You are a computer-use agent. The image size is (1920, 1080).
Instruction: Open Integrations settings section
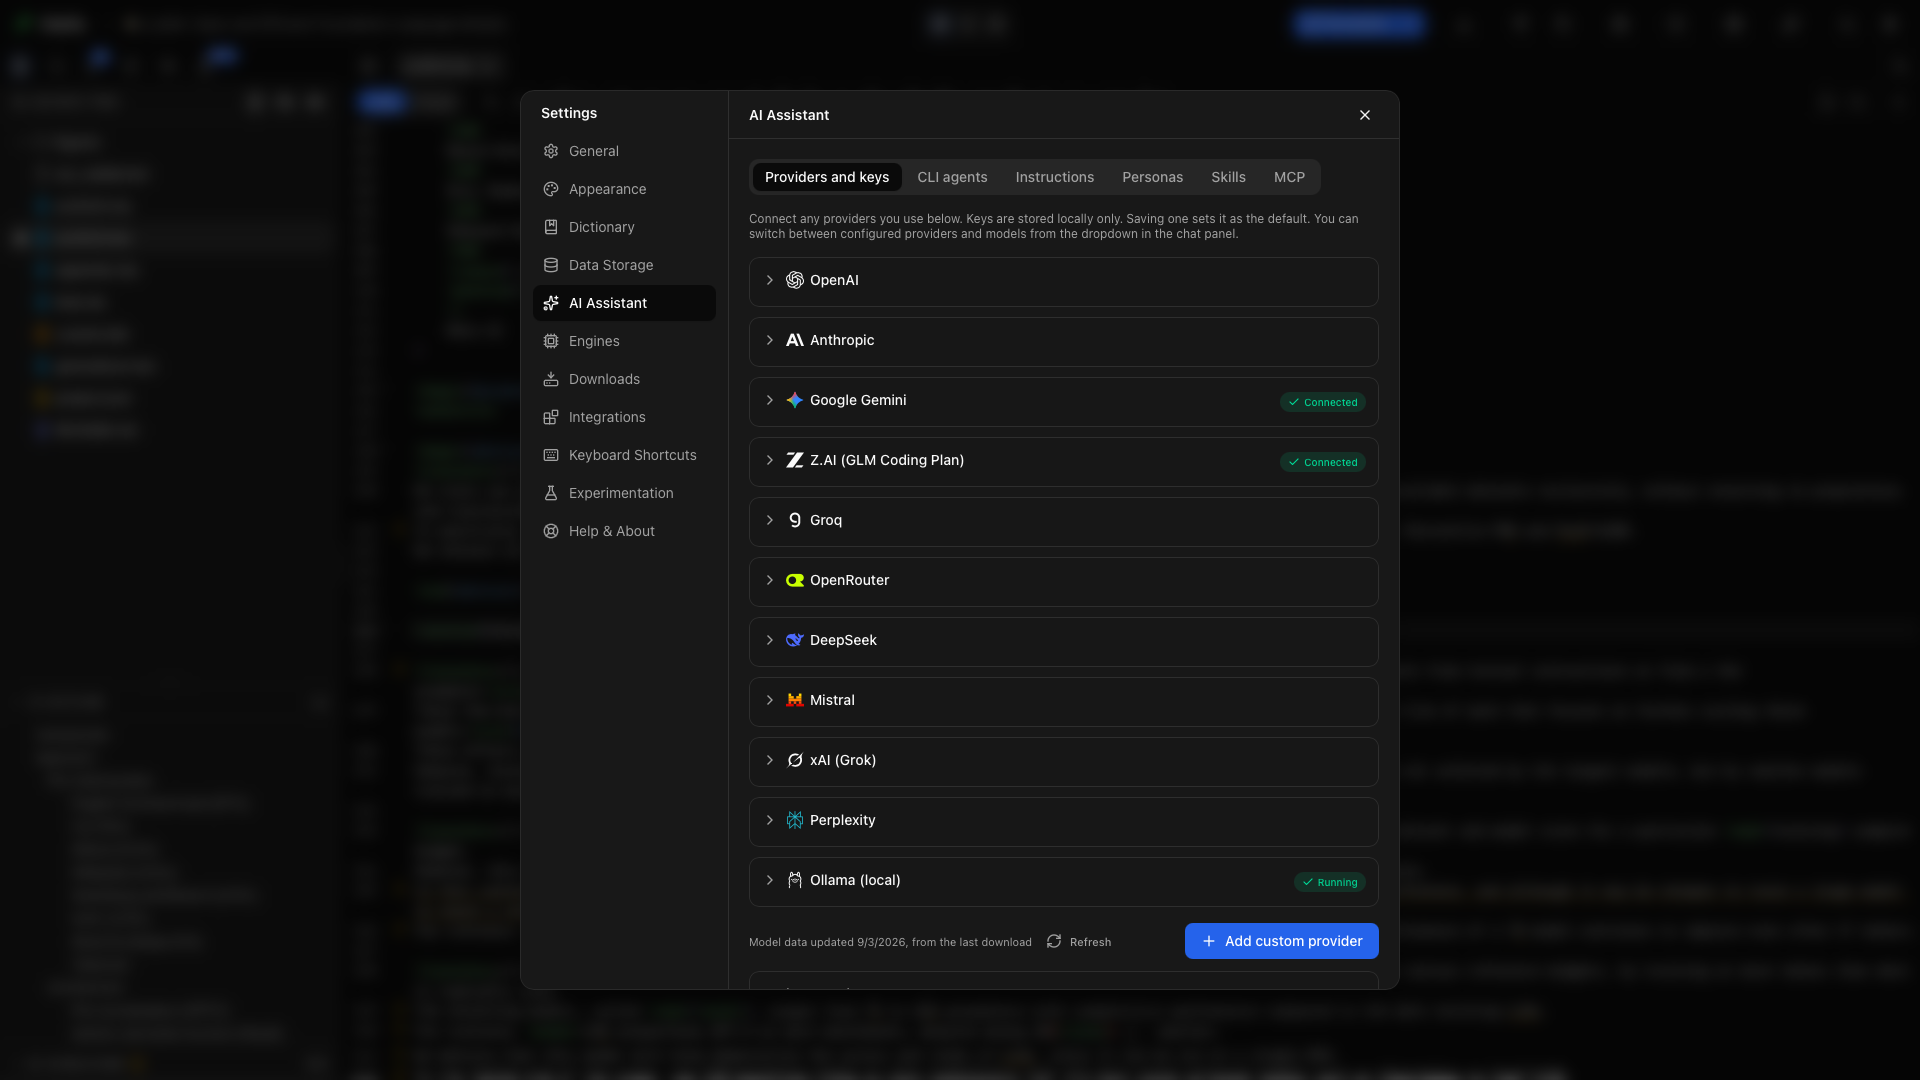coord(624,417)
